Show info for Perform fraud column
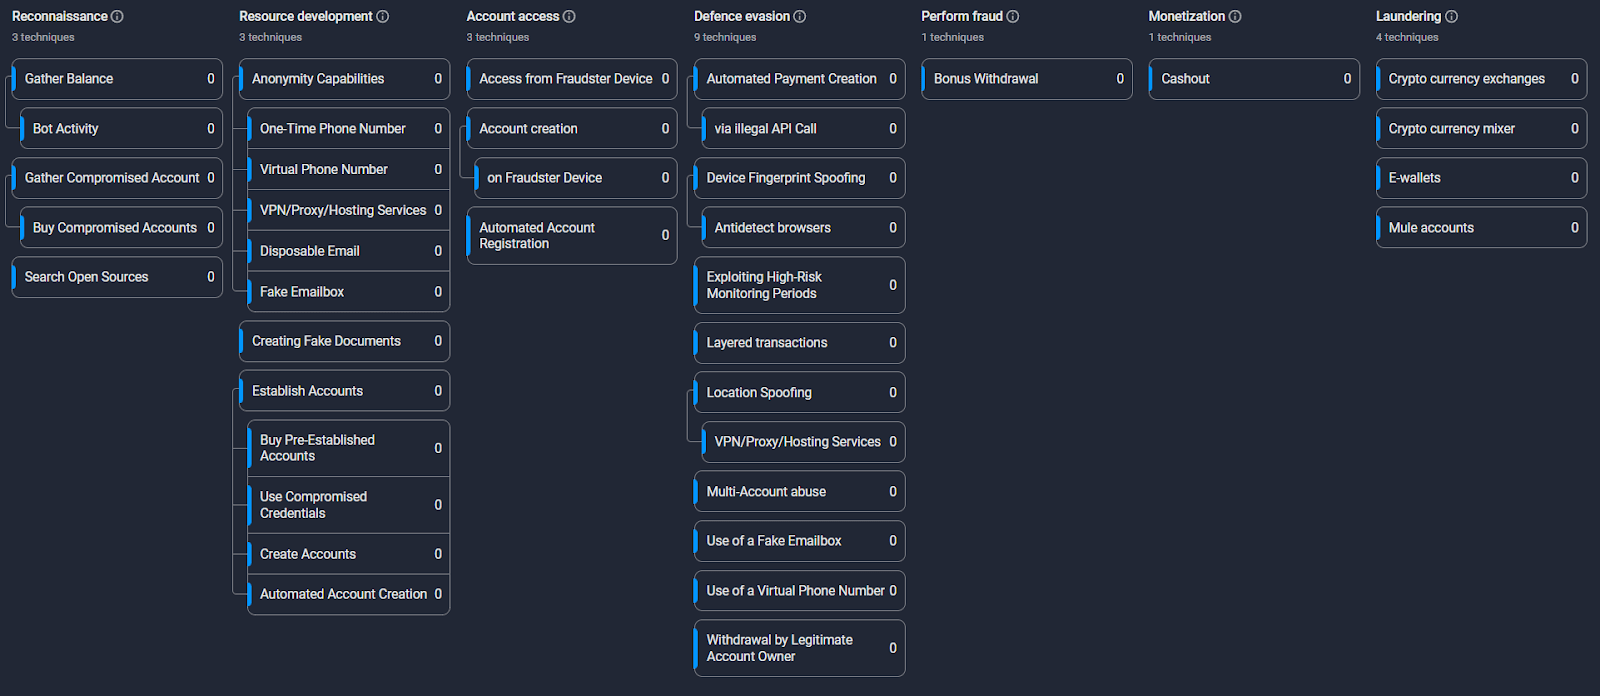1600x696 pixels. coord(1013,17)
